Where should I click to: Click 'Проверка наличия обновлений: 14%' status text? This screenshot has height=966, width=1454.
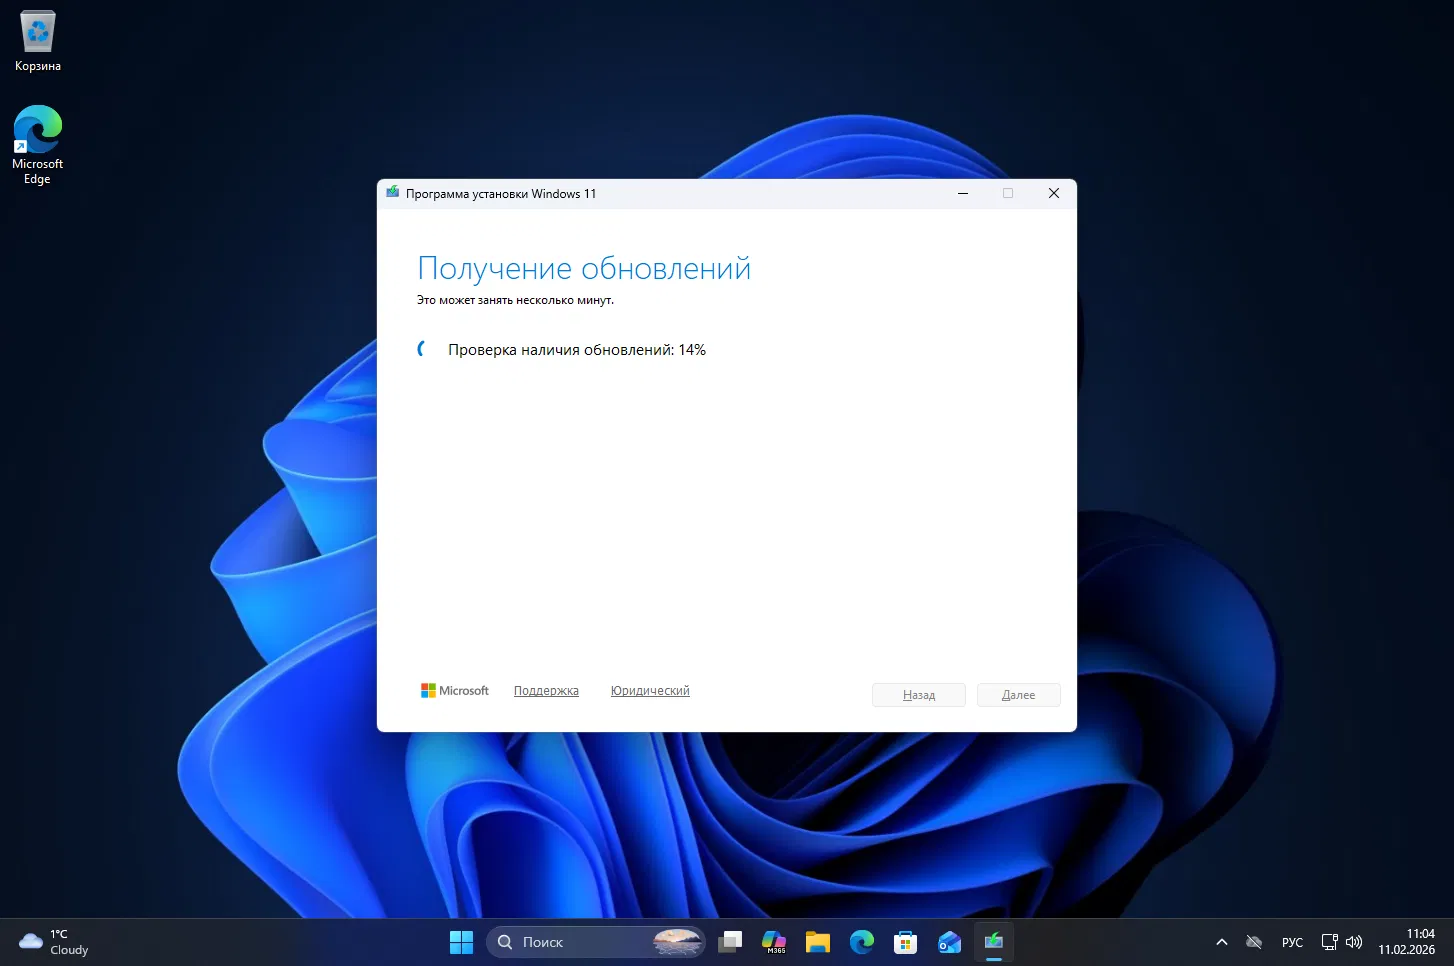[577, 350]
